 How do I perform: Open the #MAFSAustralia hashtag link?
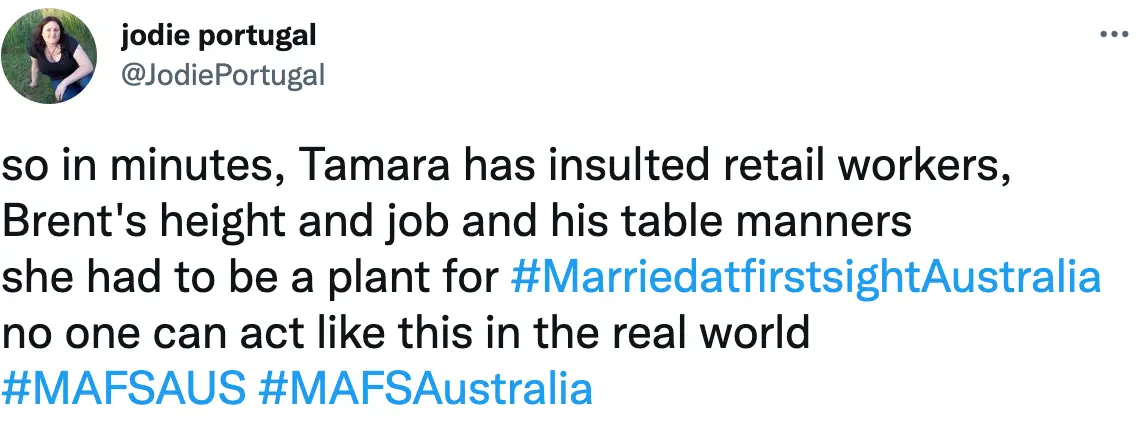click(x=425, y=388)
